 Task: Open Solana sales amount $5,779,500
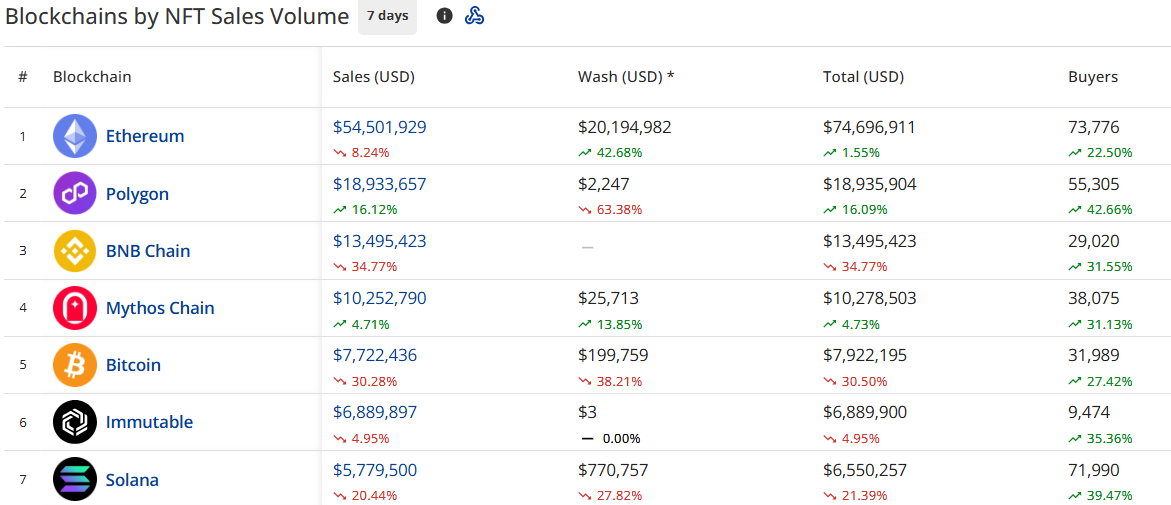click(x=375, y=470)
